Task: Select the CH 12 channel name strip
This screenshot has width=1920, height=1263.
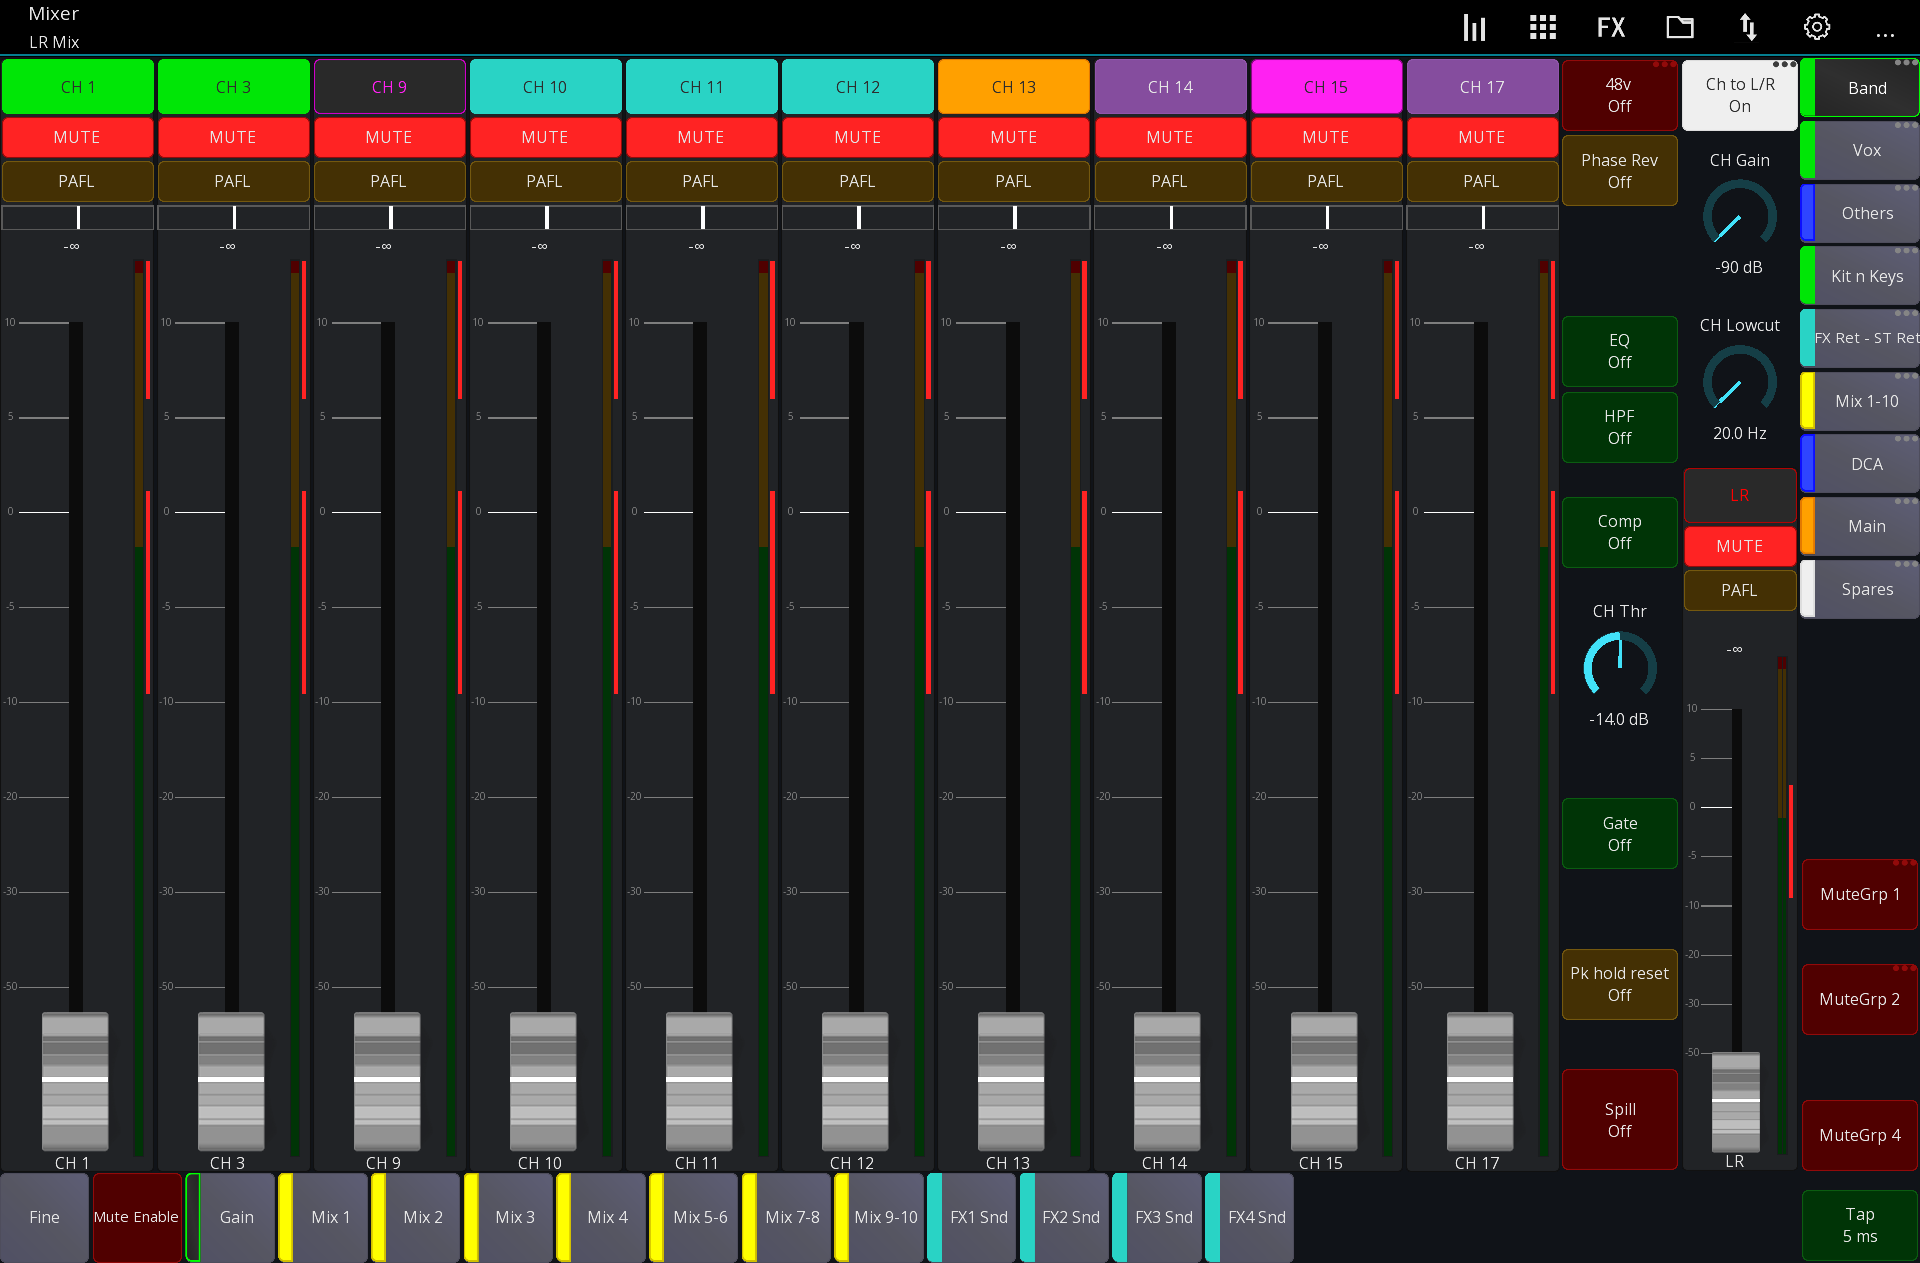Action: click(858, 87)
